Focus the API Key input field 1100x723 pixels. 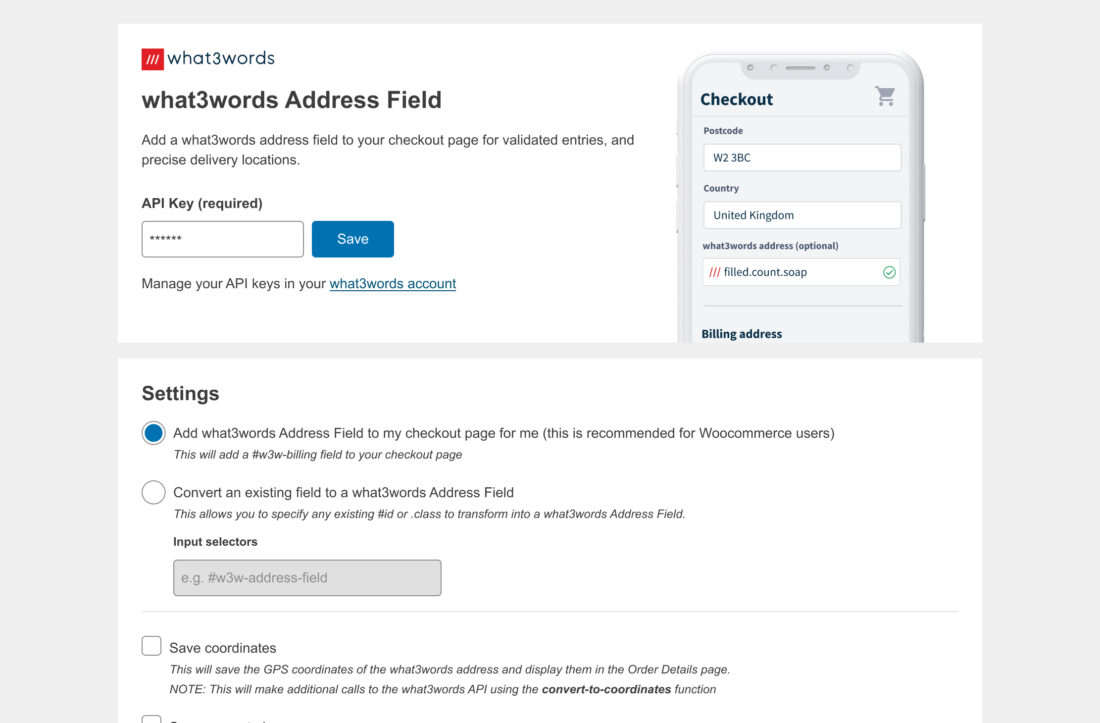click(222, 239)
